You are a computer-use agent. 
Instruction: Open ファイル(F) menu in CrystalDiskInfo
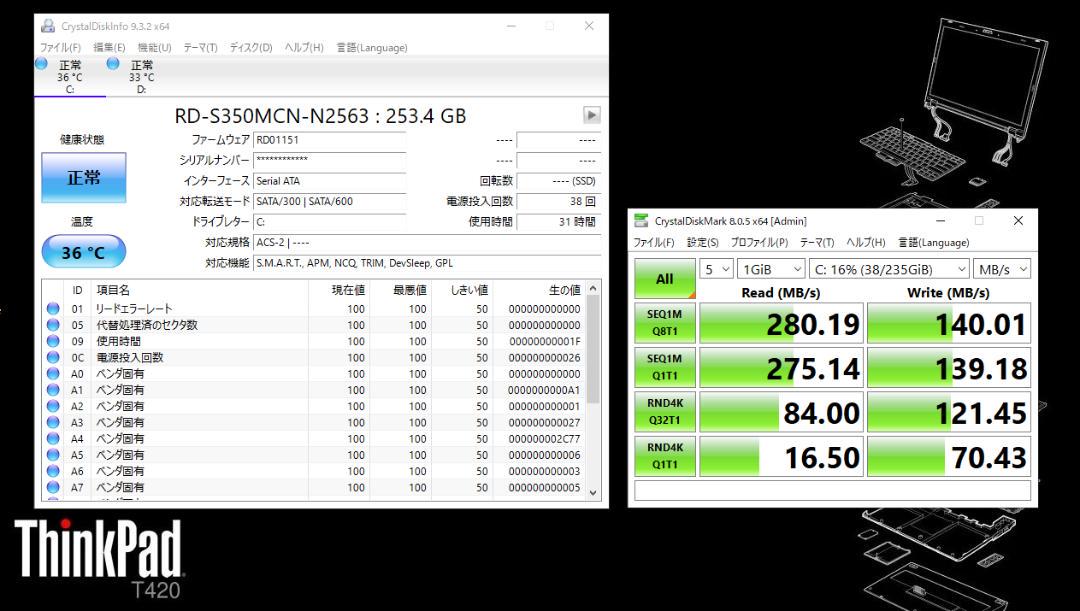61,48
